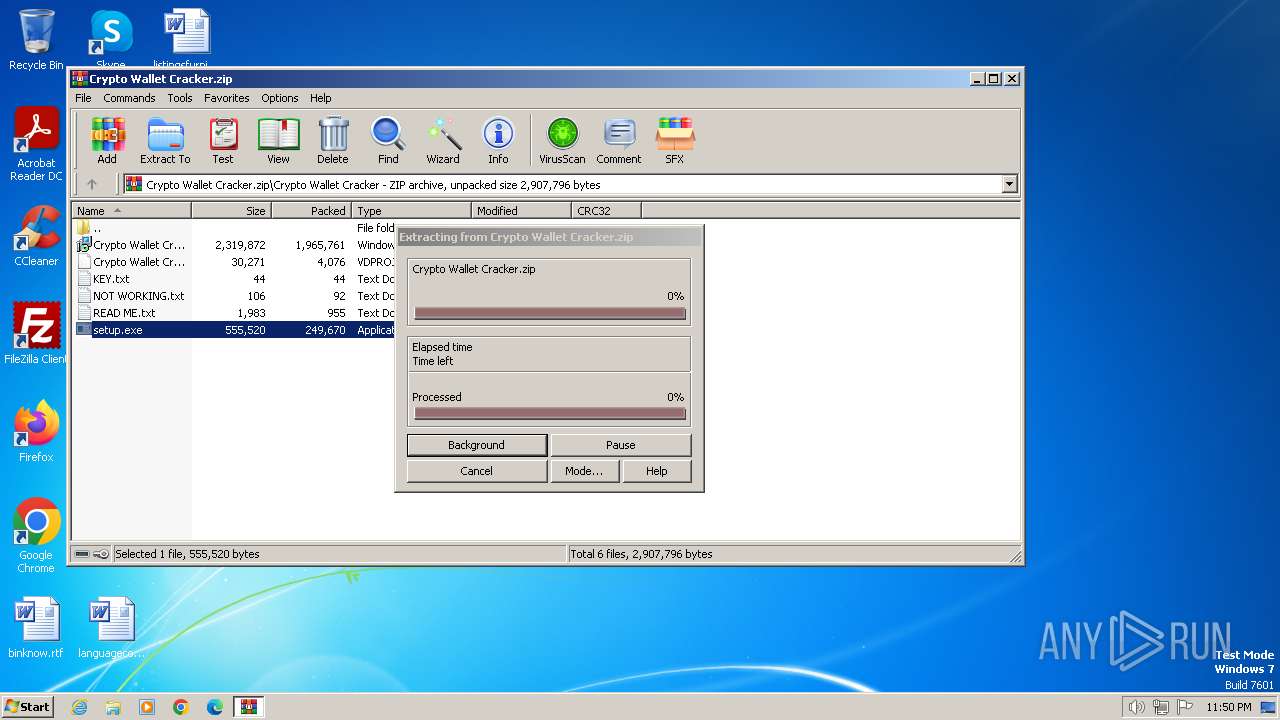Open binknow.rtf document on desktop
The height and width of the screenshot is (720, 1280).
36,628
